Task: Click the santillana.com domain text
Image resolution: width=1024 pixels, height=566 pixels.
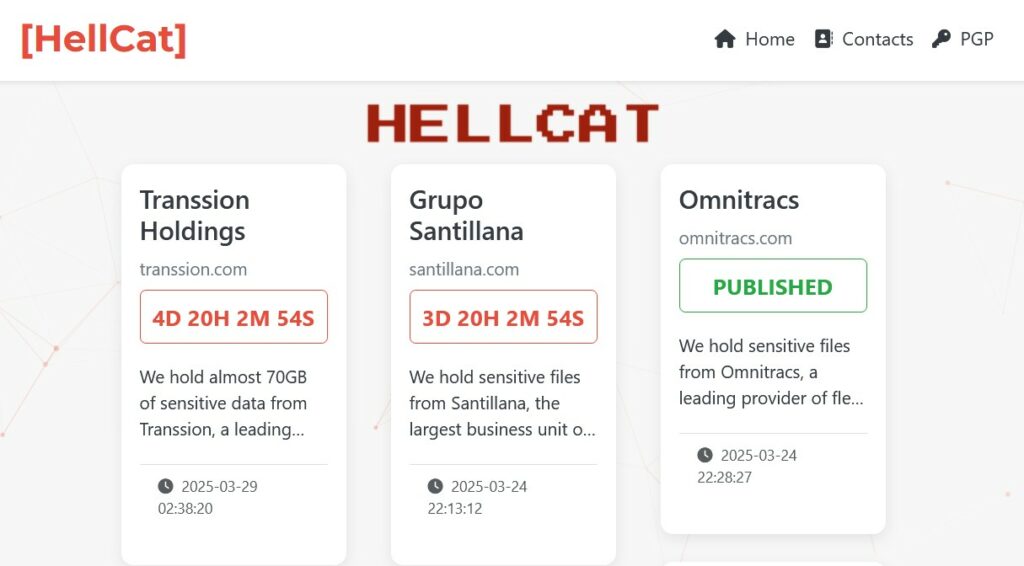Action: click(x=464, y=269)
